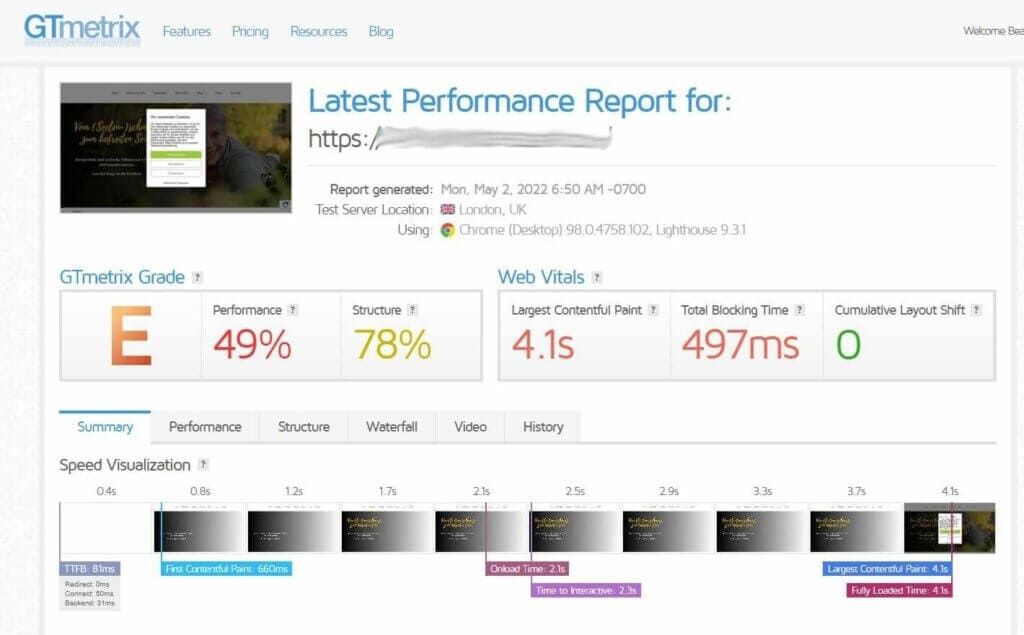Click the Welcome text in the header

click(993, 31)
